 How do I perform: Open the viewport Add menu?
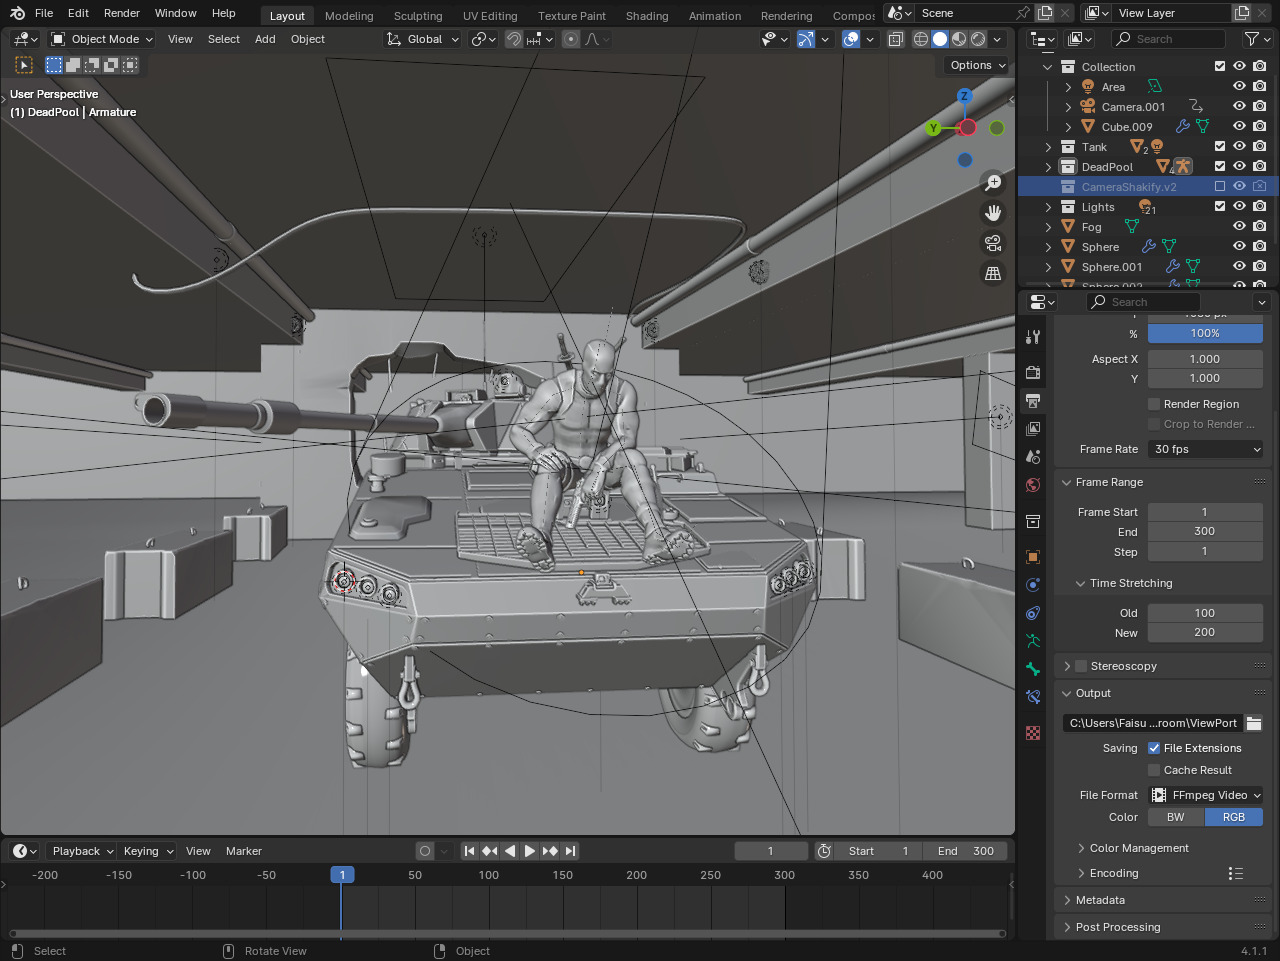(265, 39)
